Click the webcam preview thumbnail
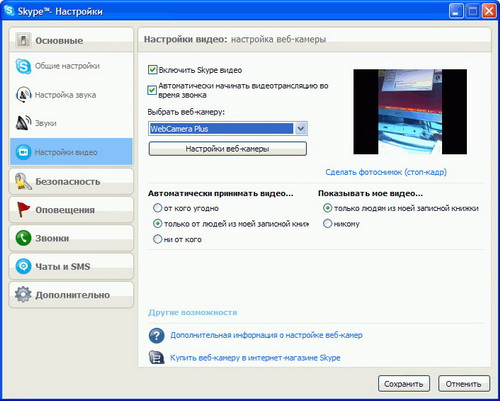This screenshot has height=401, width=500. pyautogui.click(x=410, y=112)
